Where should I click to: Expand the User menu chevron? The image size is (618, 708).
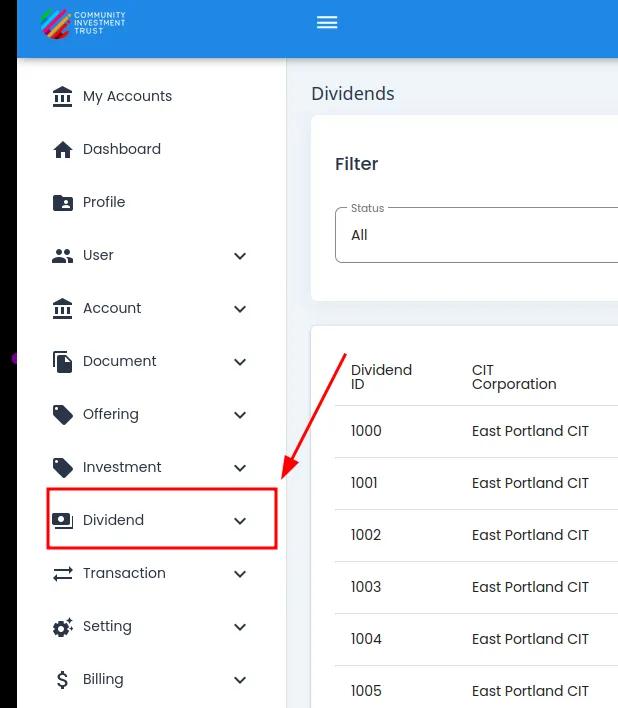click(240, 256)
